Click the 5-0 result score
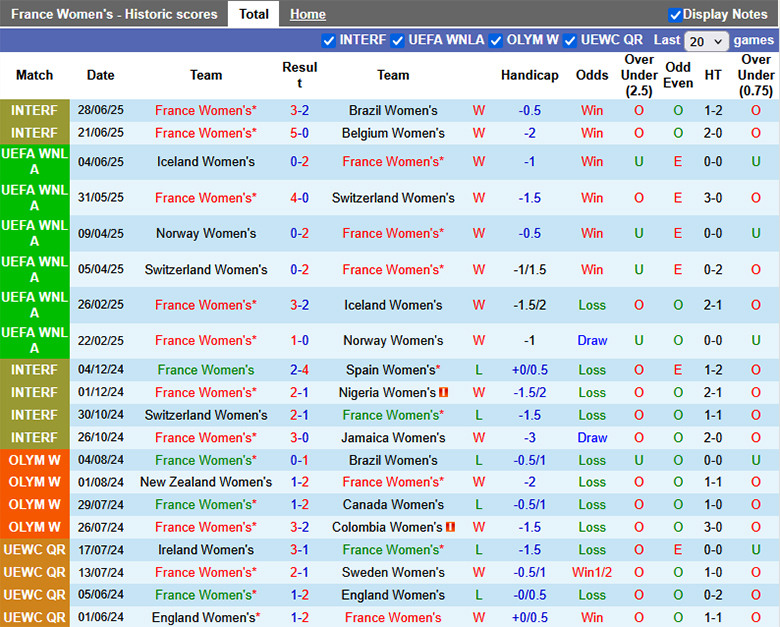 point(299,133)
